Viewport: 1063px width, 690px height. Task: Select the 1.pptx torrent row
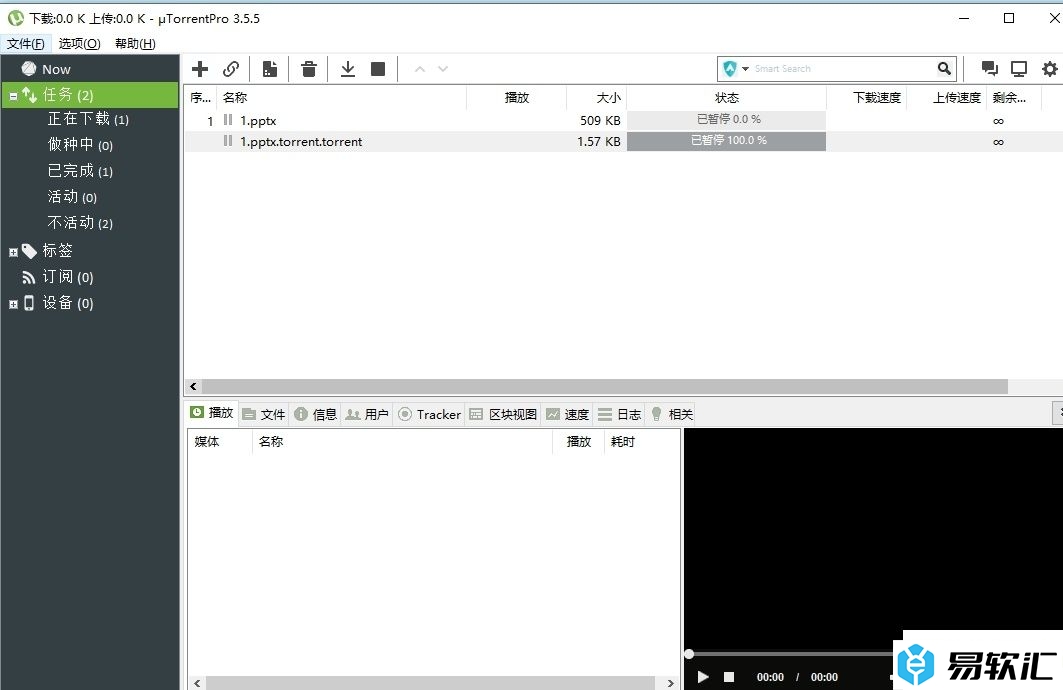pos(623,121)
